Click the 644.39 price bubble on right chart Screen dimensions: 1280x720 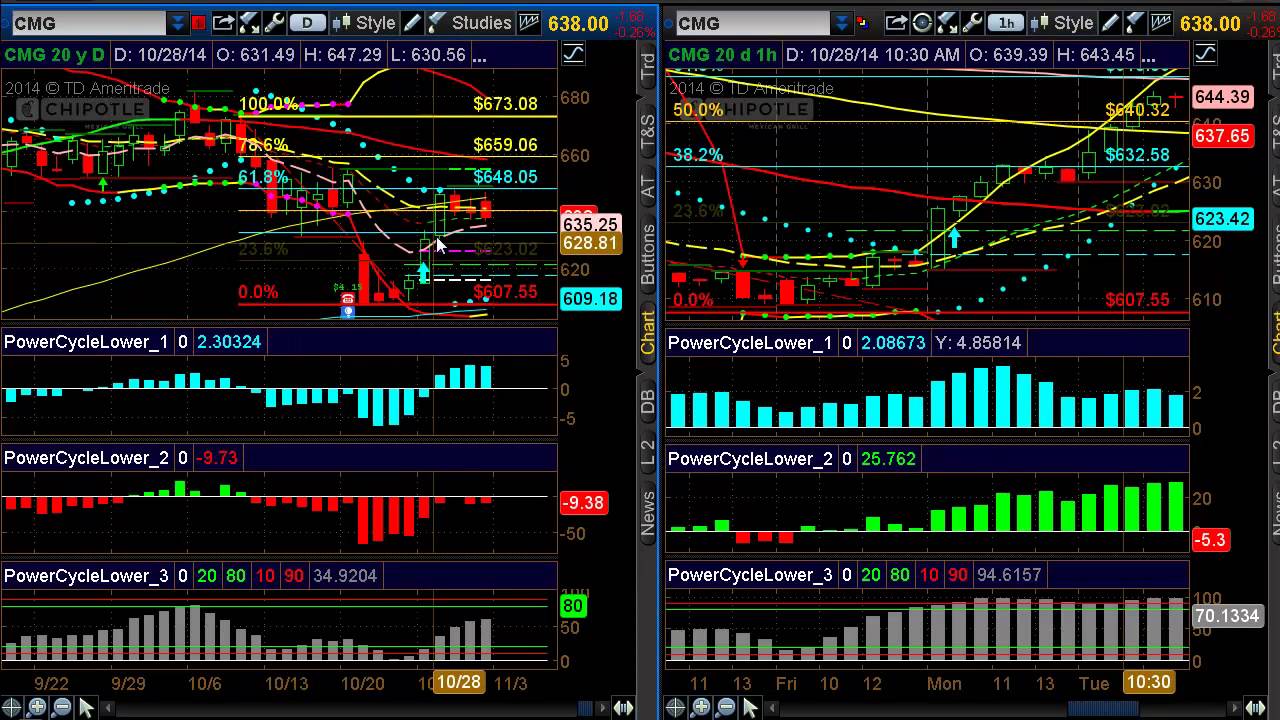(x=1222, y=97)
